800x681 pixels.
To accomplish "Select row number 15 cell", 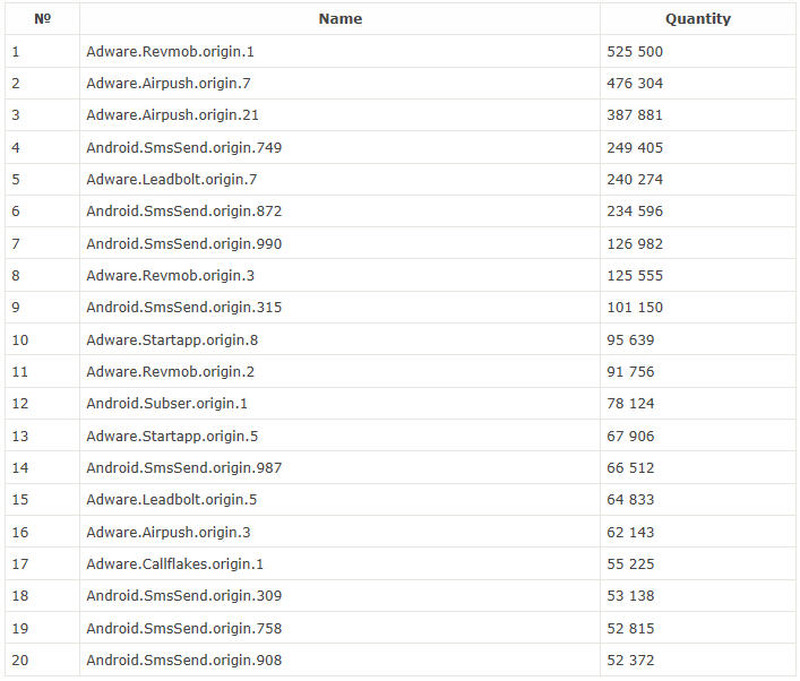I will 20,500.
